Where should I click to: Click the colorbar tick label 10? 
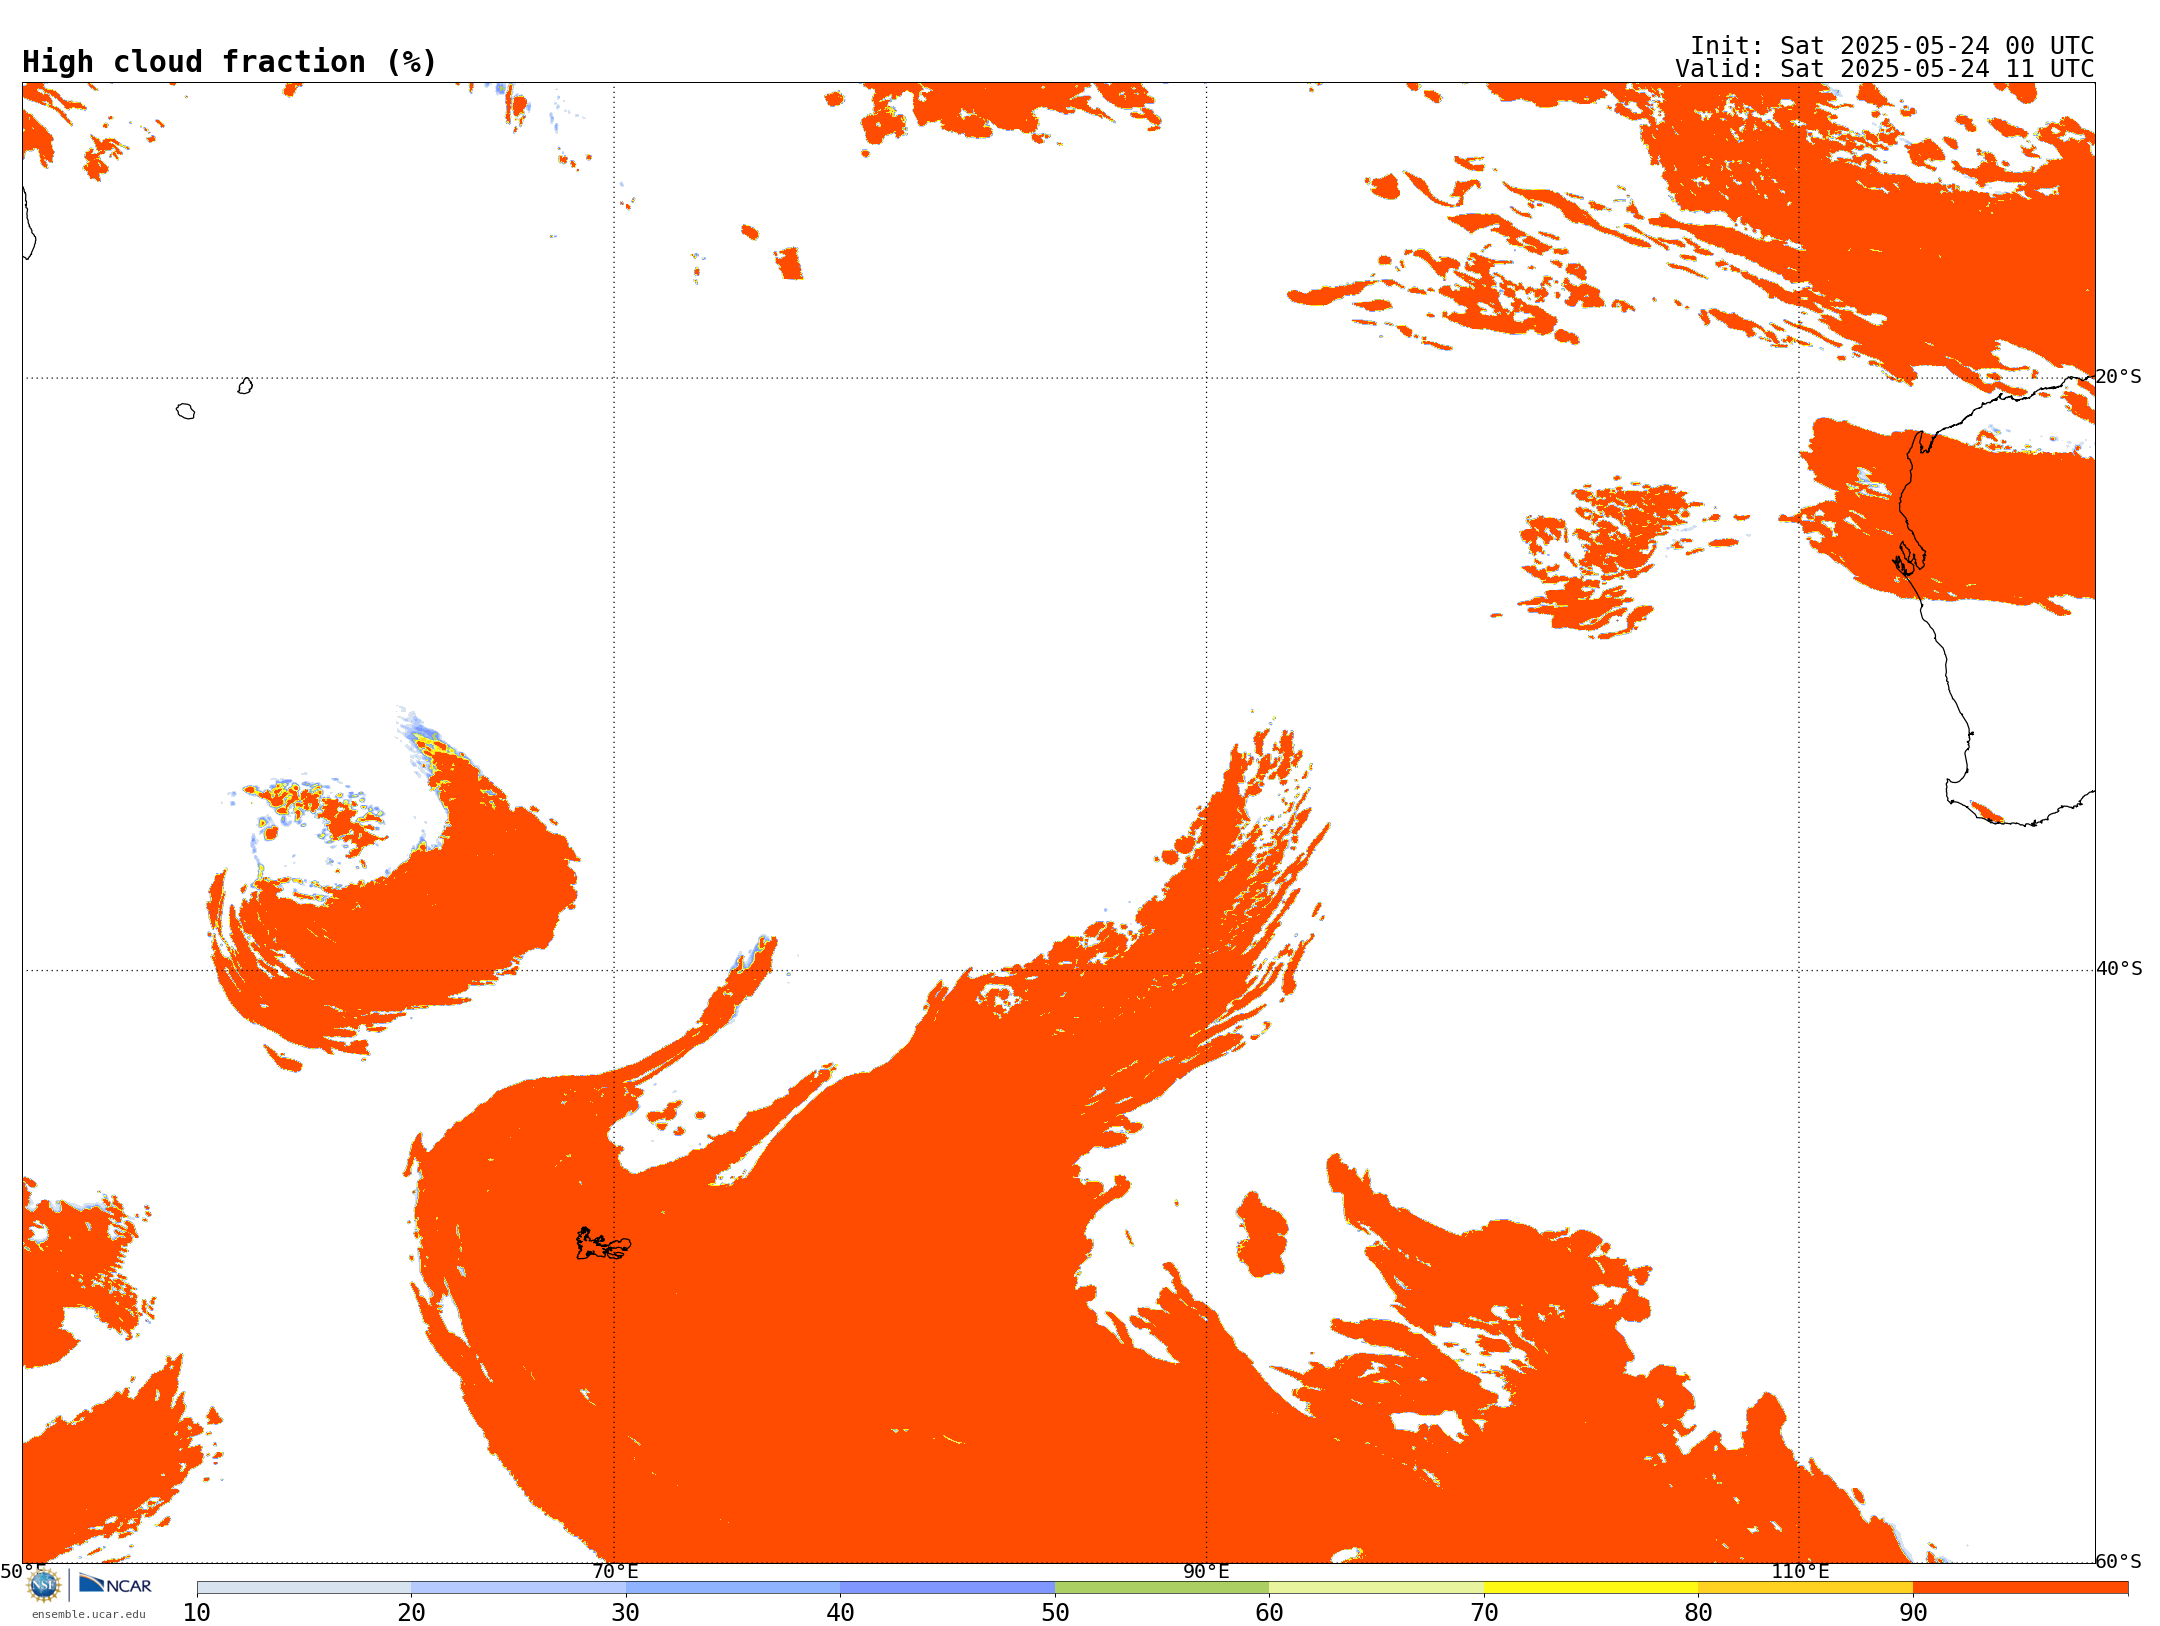(197, 1612)
